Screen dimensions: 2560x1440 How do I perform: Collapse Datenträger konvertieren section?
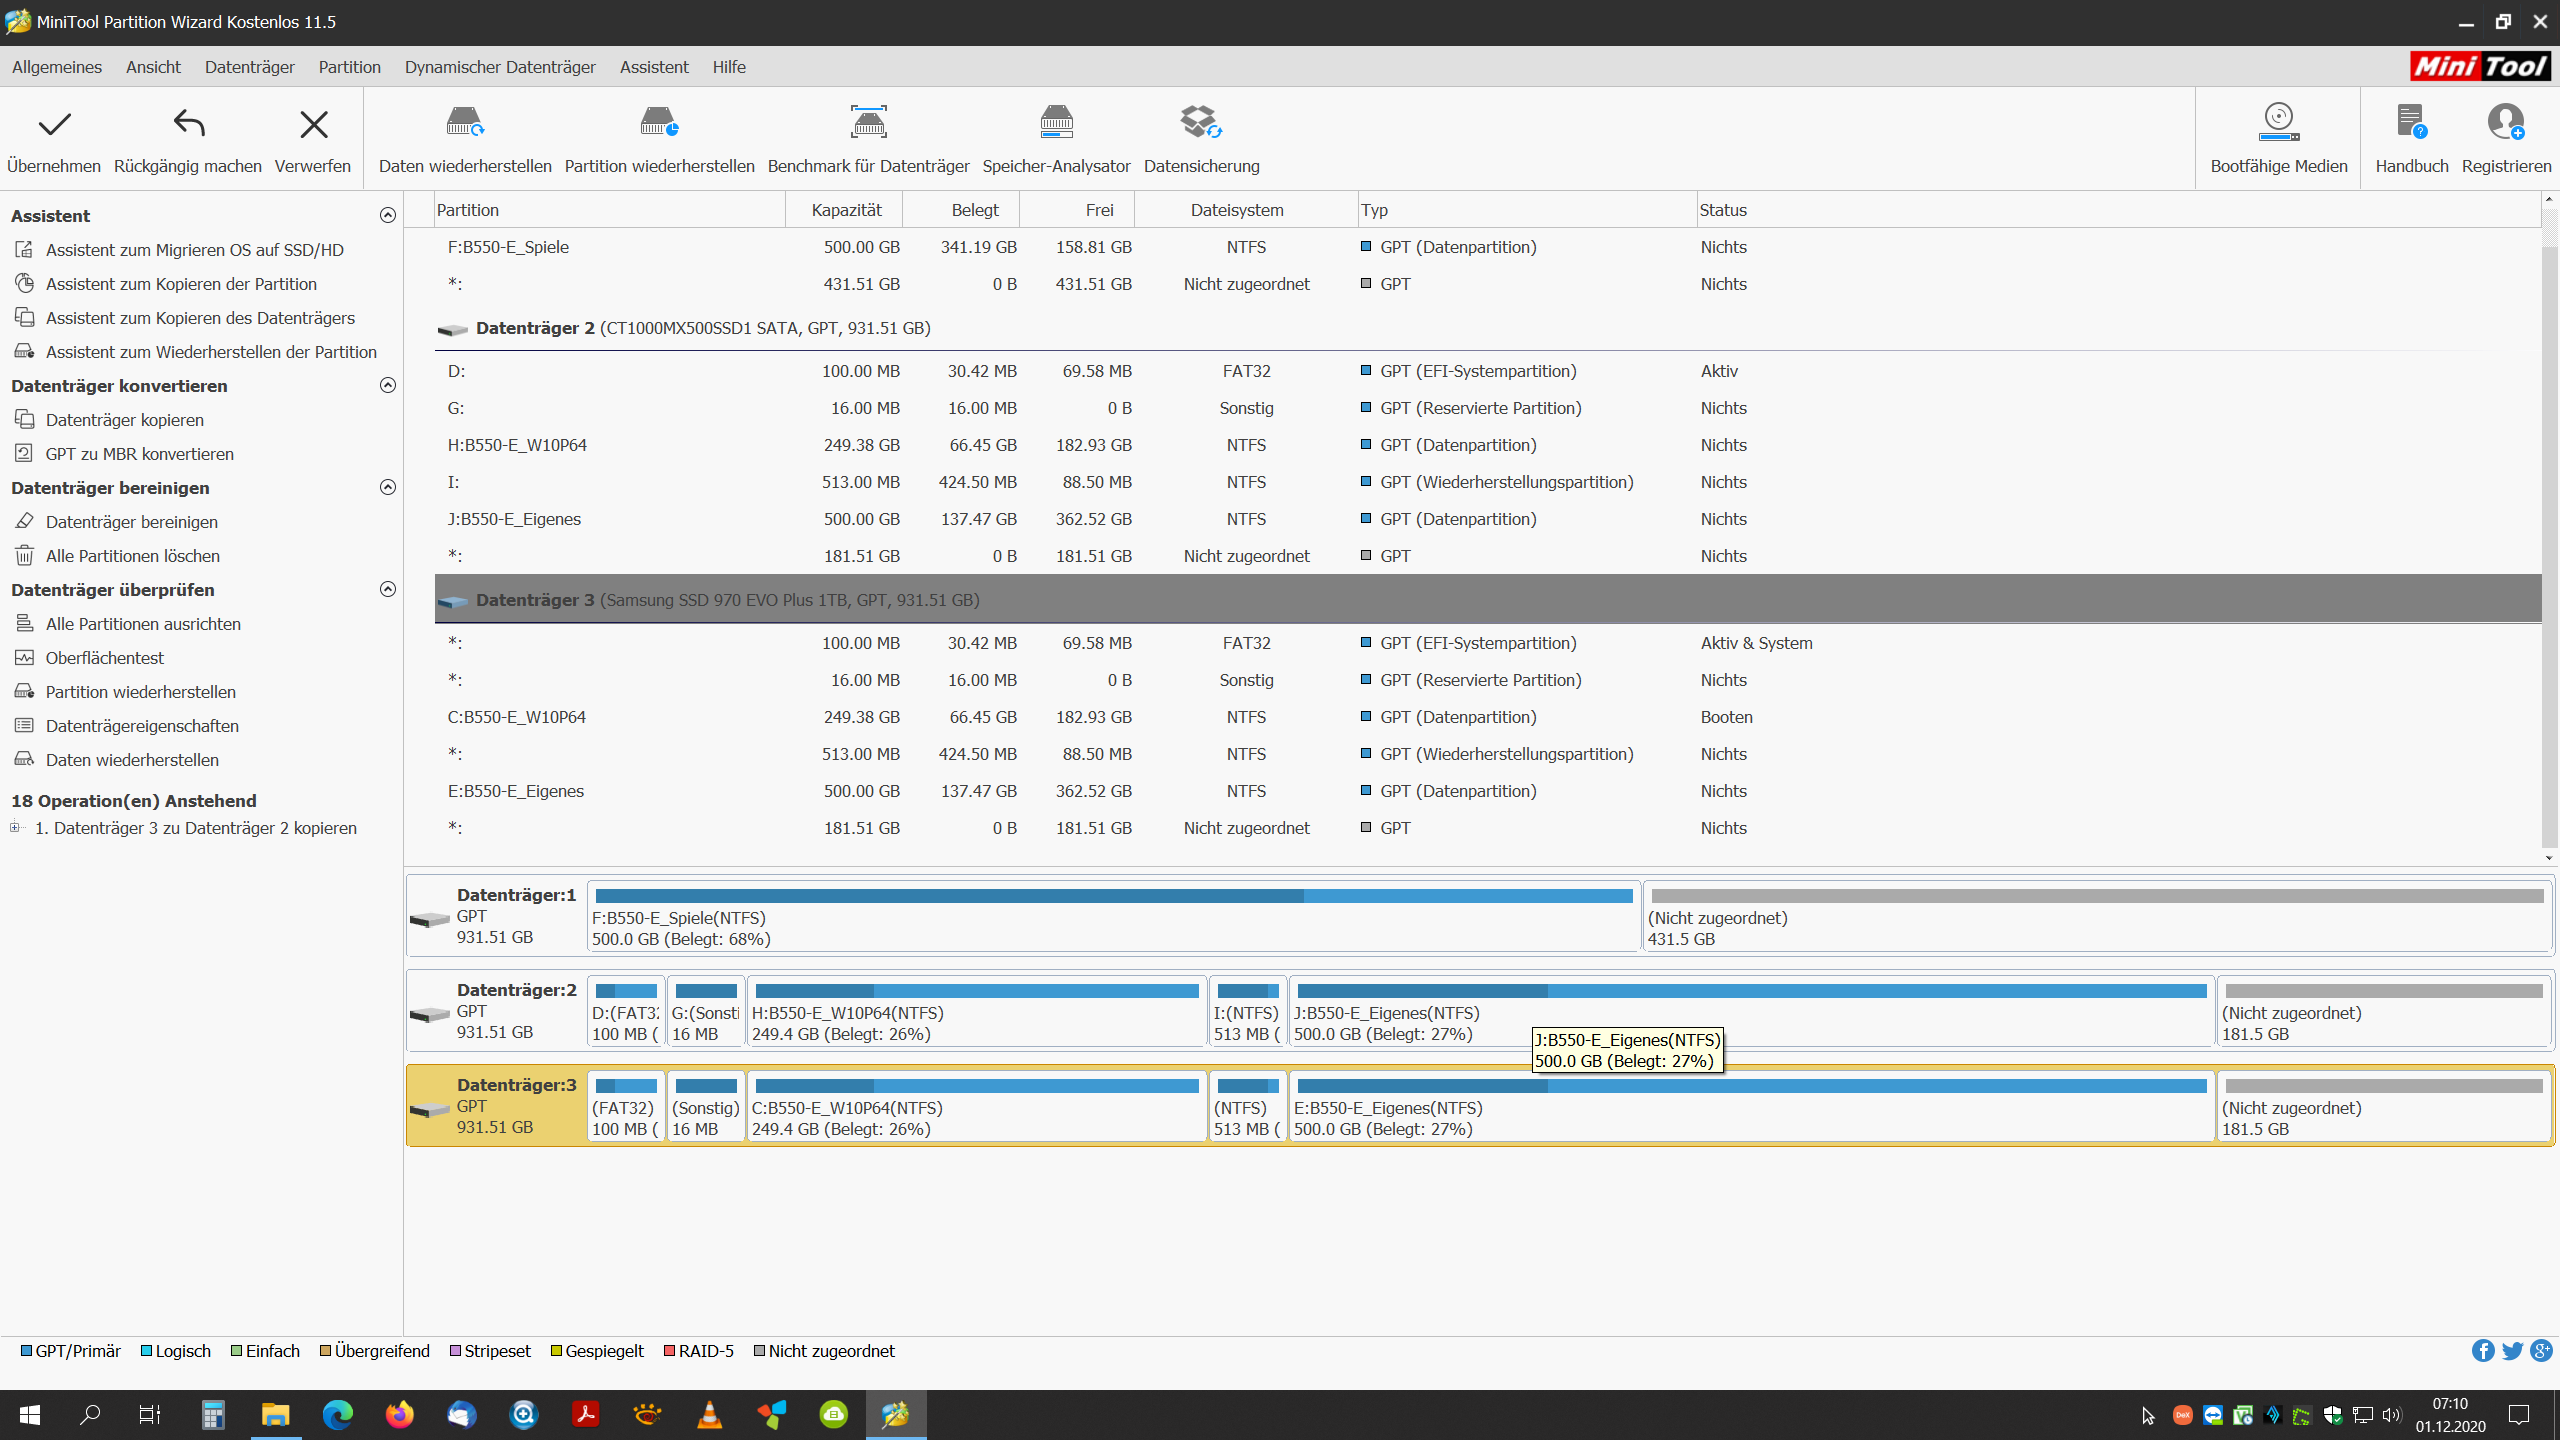[388, 386]
